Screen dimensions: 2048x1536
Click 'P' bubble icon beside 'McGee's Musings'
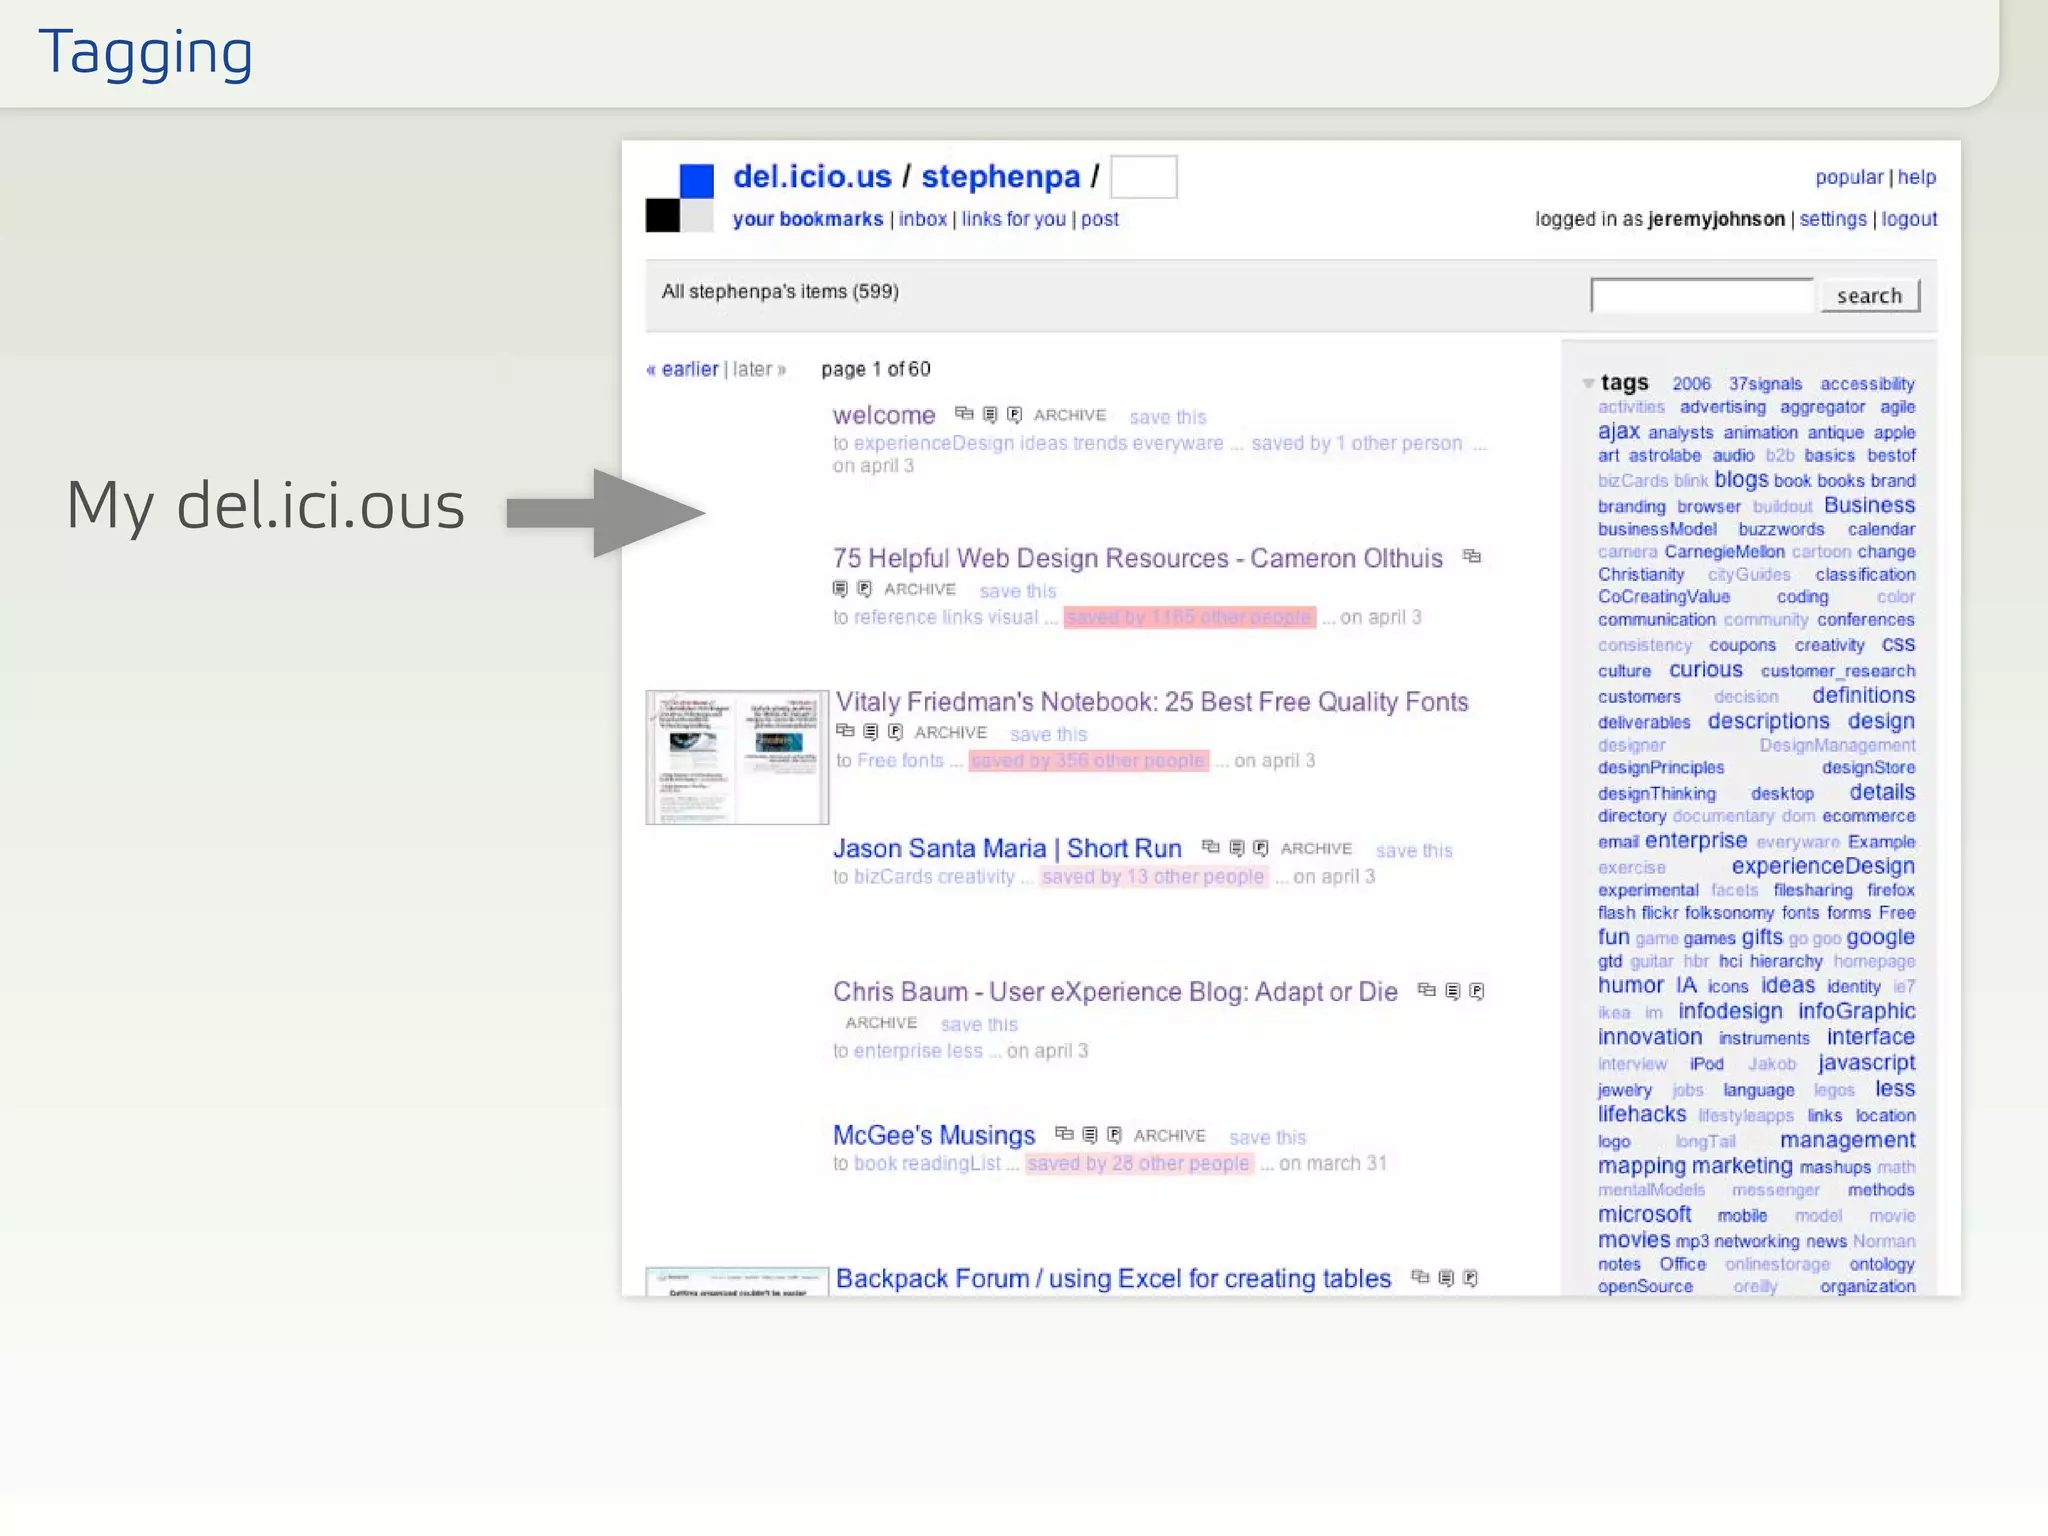[x=1114, y=1135]
